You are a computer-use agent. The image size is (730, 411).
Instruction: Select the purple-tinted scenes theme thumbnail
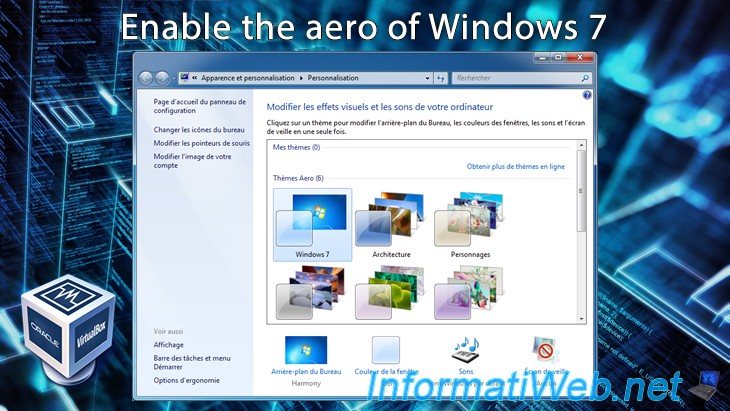click(x=469, y=292)
